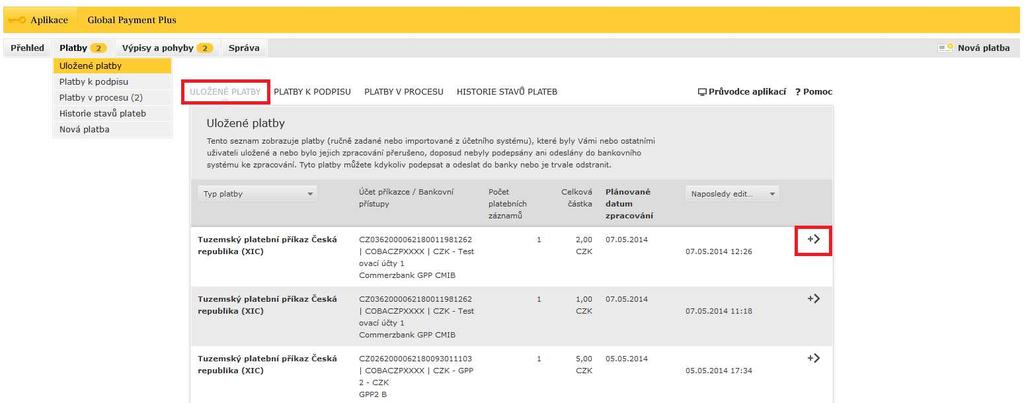Open the Aplikace menu

[x=49, y=20]
